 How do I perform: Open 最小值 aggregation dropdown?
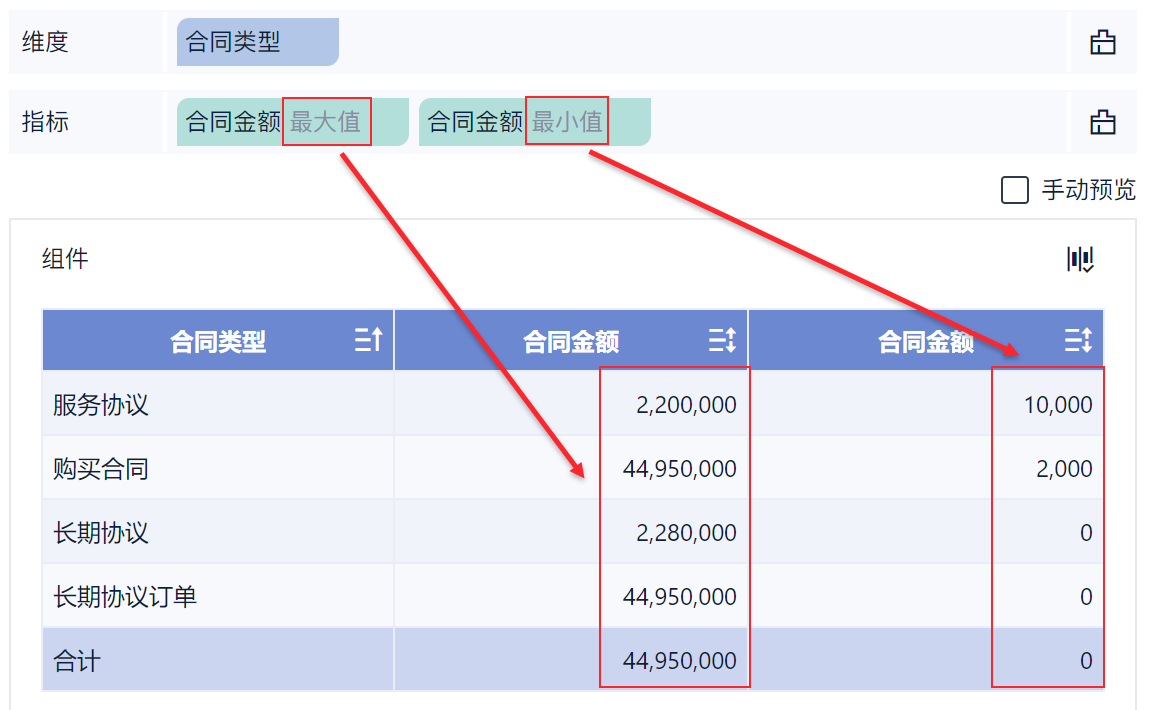click(567, 122)
